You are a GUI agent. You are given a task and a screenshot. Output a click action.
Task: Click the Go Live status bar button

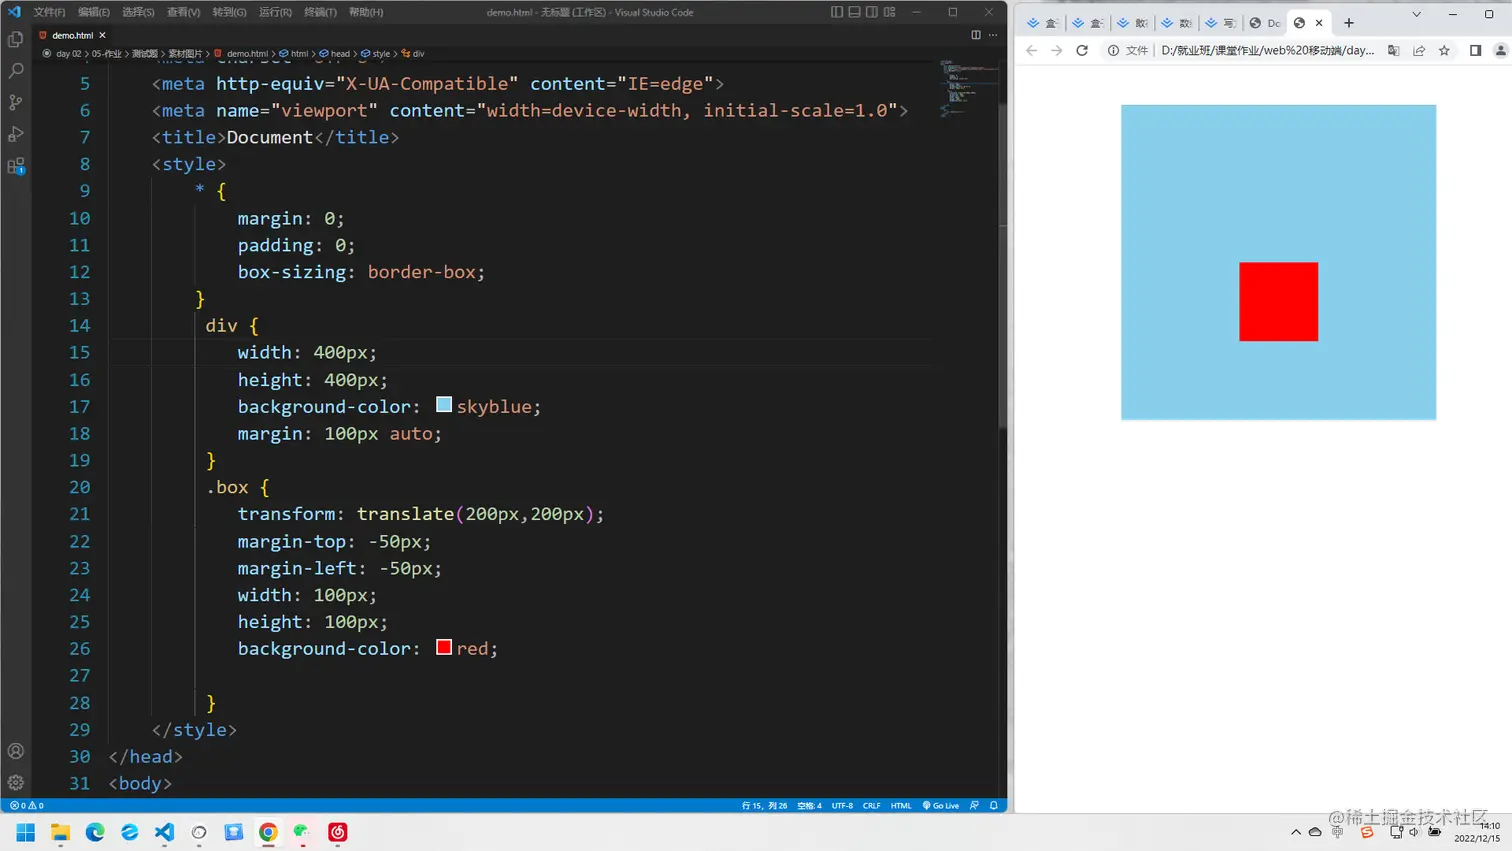pos(941,805)
